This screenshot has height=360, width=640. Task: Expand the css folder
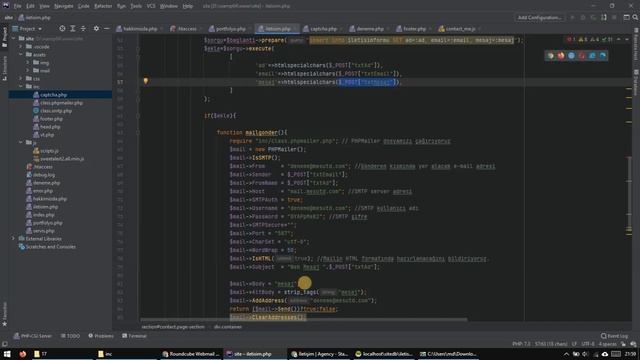coord(21,78)
